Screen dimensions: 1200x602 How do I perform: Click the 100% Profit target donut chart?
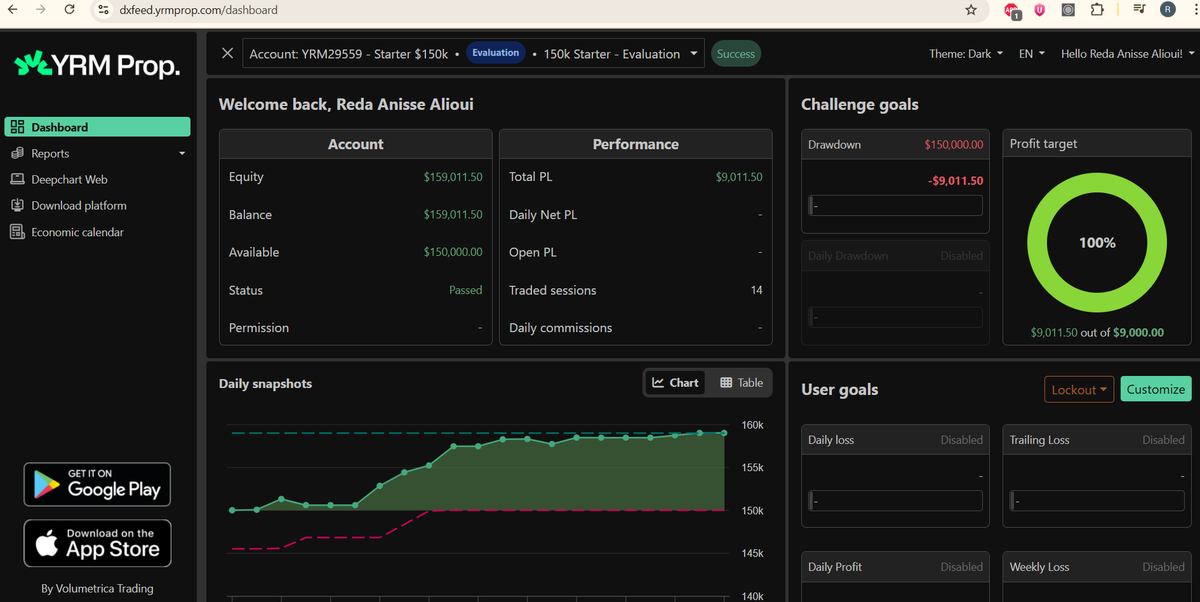click(1097, 242)
